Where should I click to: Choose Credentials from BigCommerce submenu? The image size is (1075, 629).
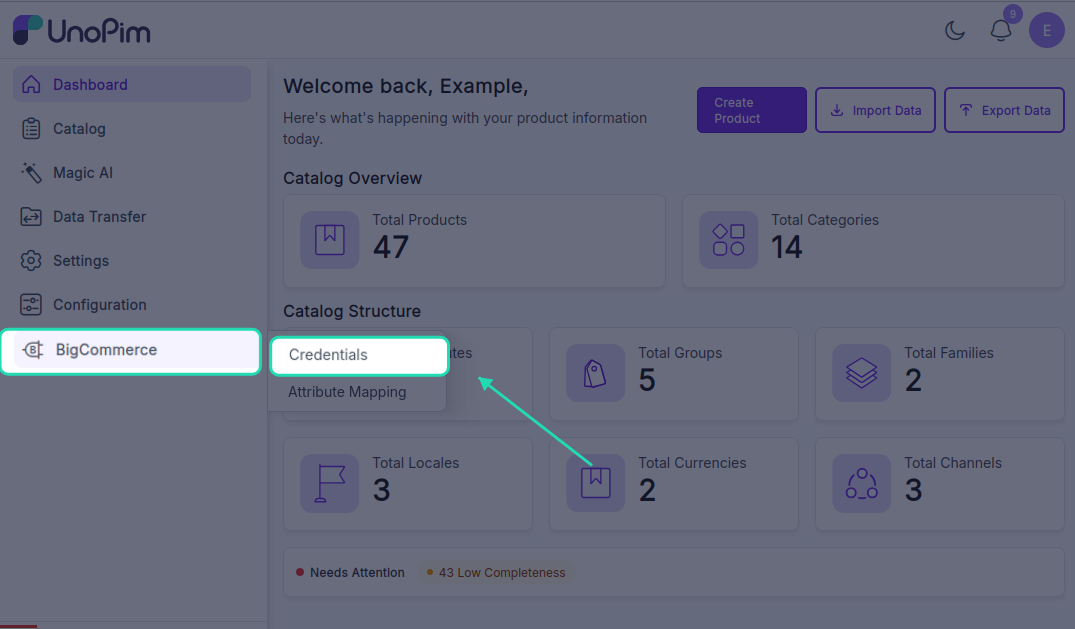tap(359, 355)
